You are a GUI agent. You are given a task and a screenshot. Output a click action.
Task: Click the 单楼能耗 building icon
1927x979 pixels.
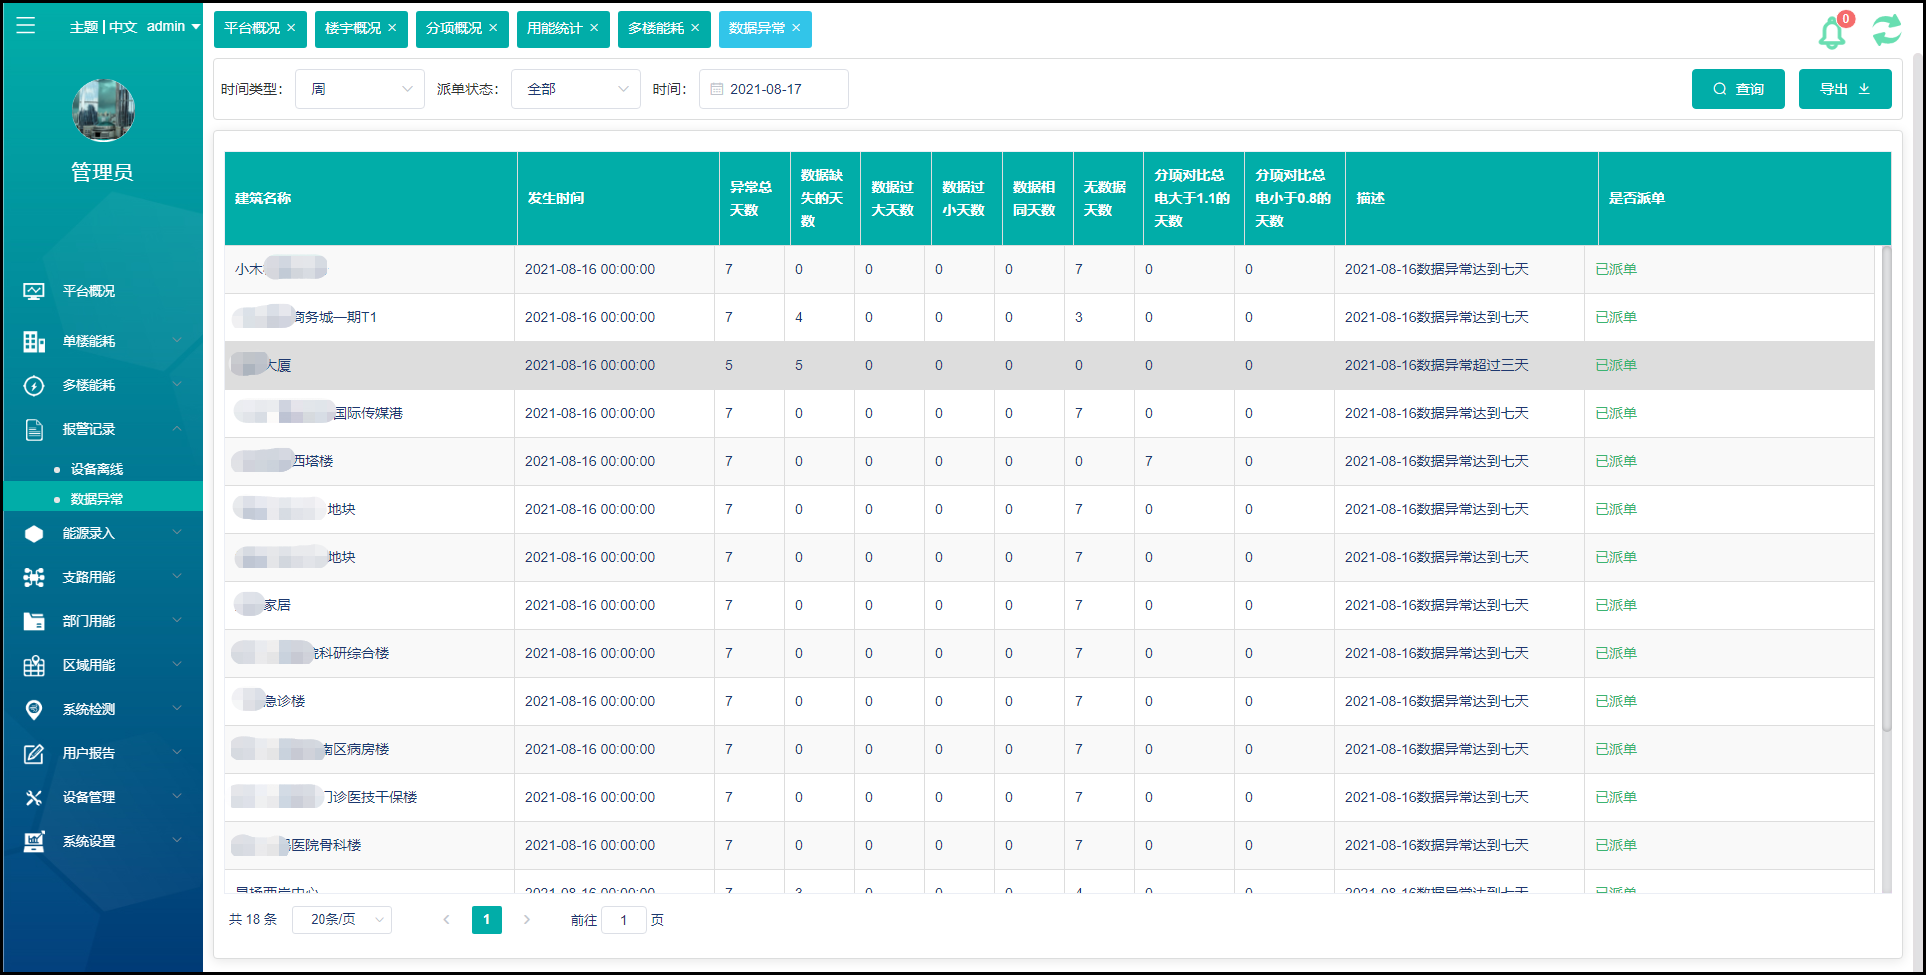tap(34, 341)
